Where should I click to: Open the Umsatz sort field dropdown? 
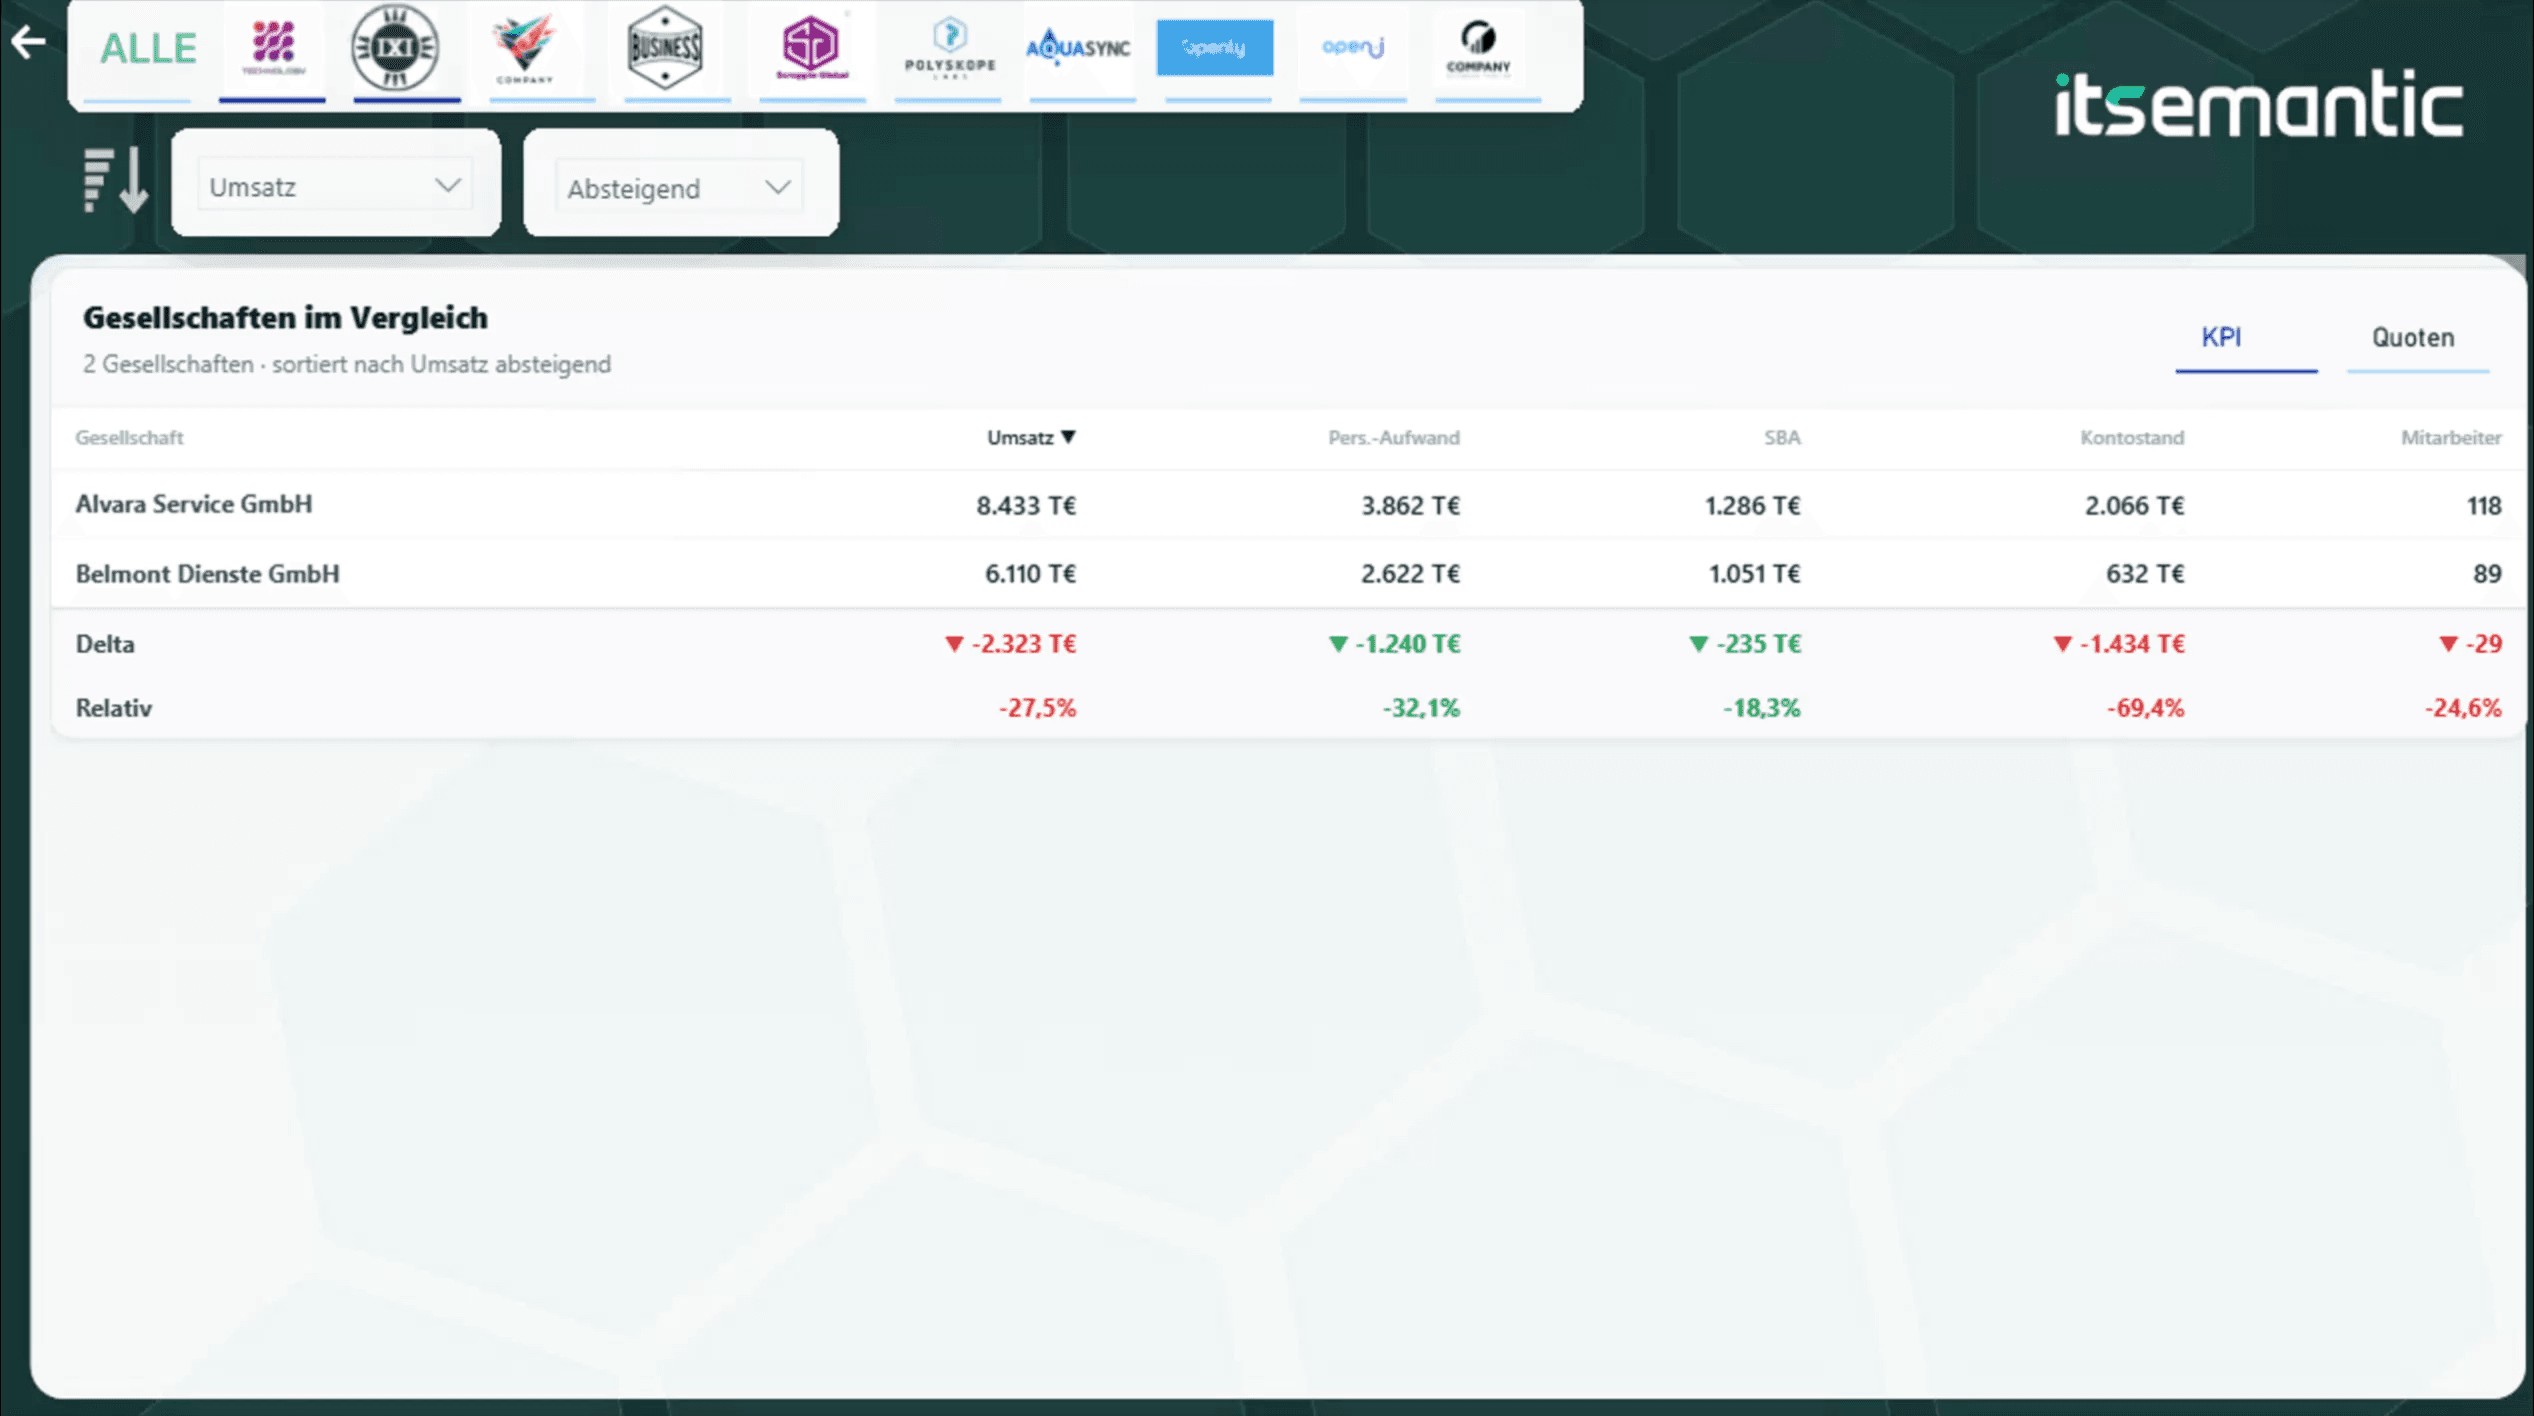point(335,186)
